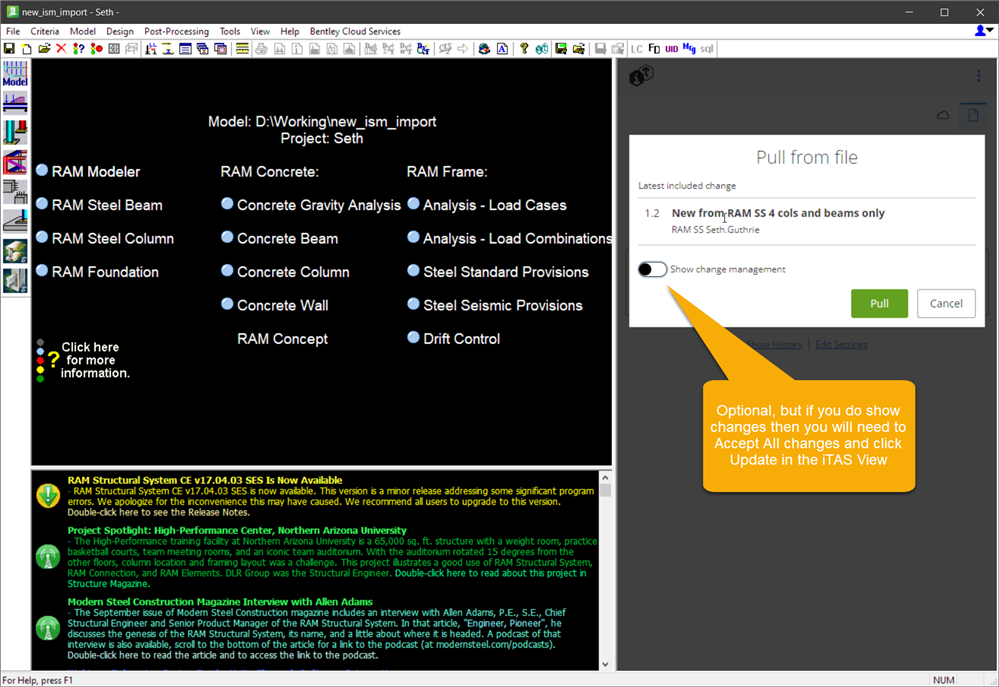Open the Model menu

[x=83, y=31]
